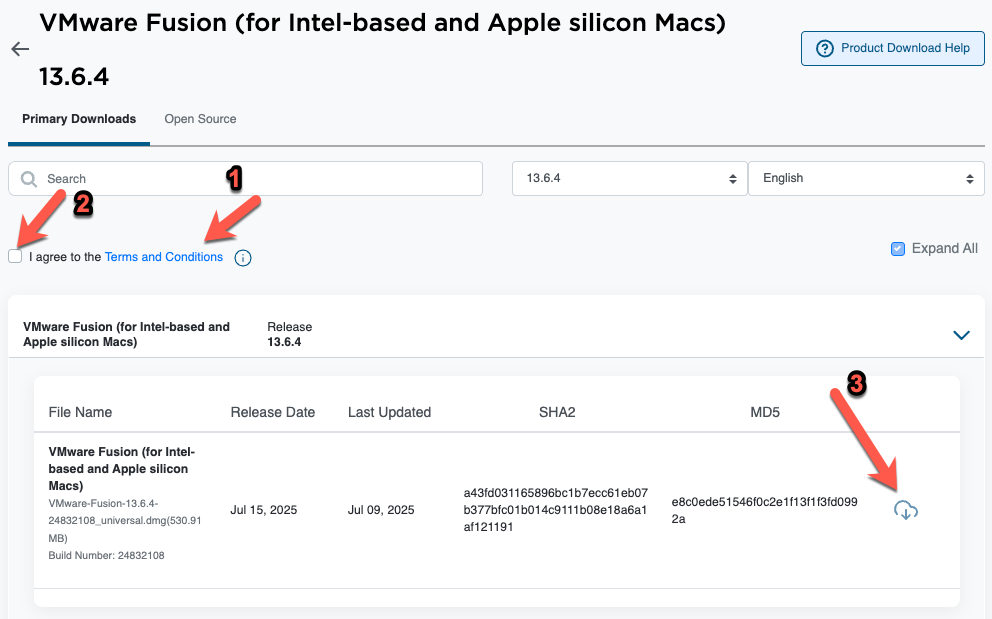Select the bold VMware Fusion file name entry
992x619 pixels.
121,468
